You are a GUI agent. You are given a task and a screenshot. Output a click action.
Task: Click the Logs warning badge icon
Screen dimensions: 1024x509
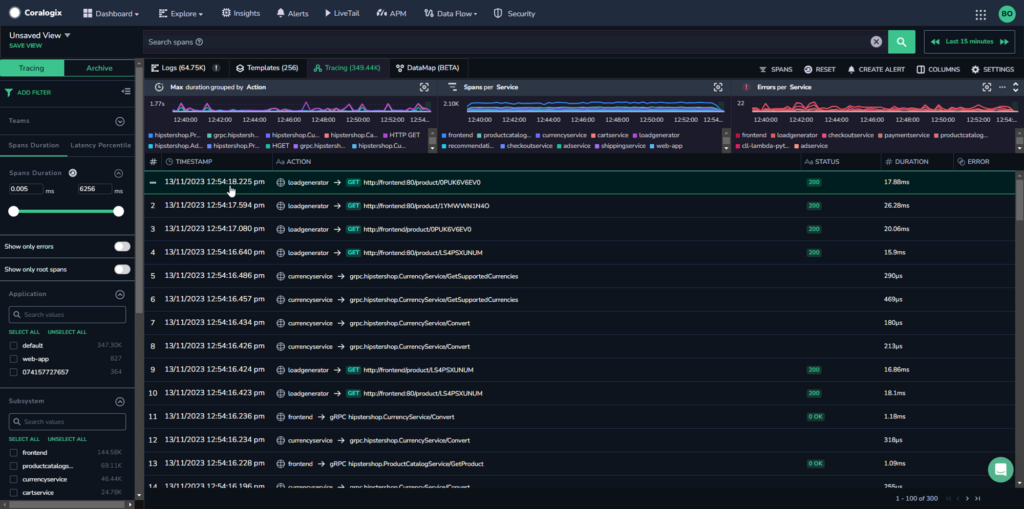pos(216,68)
